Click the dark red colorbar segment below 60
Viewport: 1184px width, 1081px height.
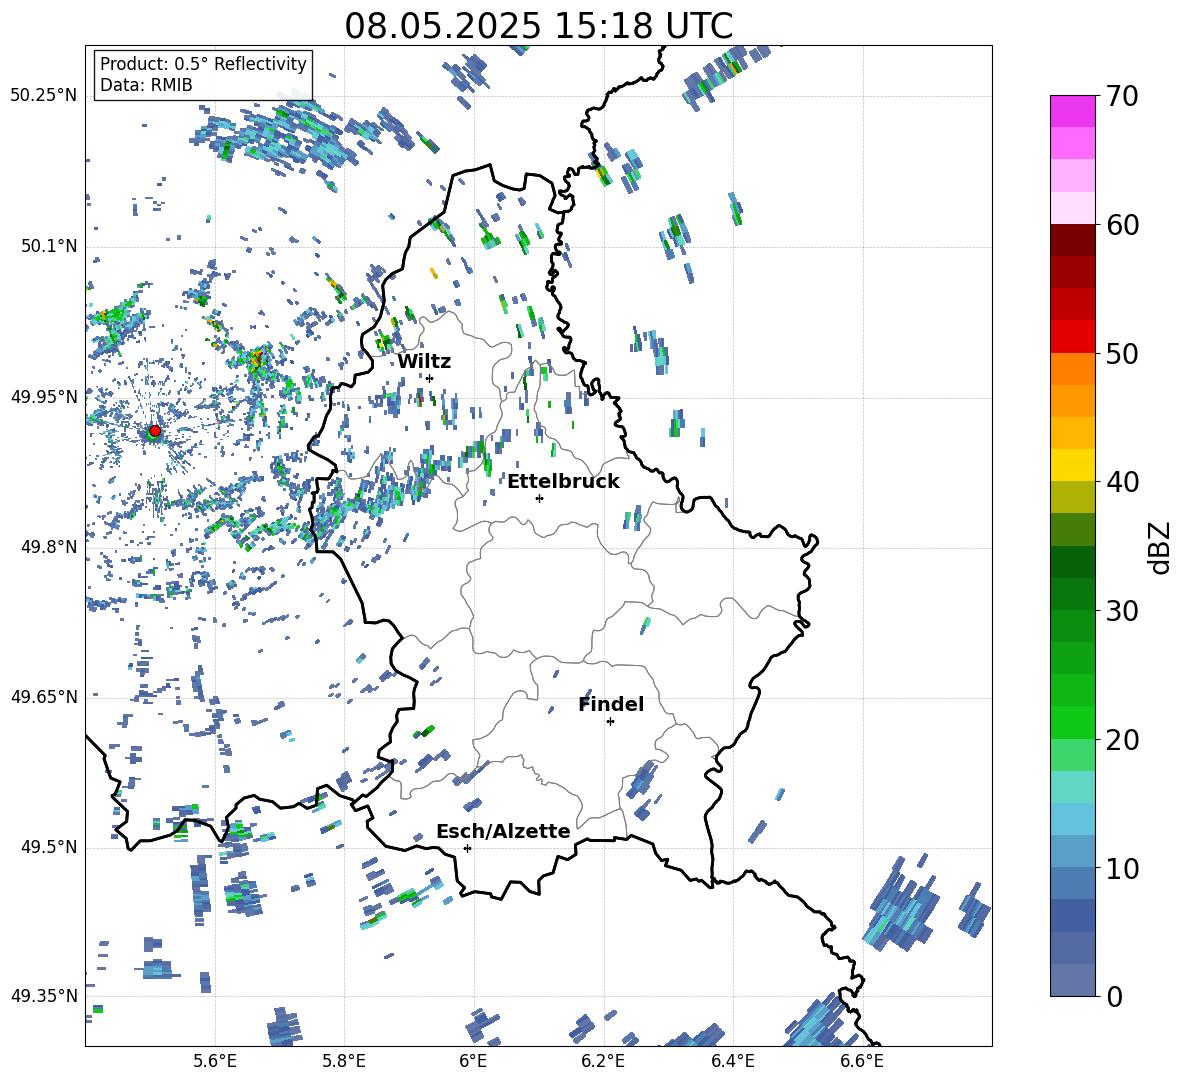[x=1072, y=240]
